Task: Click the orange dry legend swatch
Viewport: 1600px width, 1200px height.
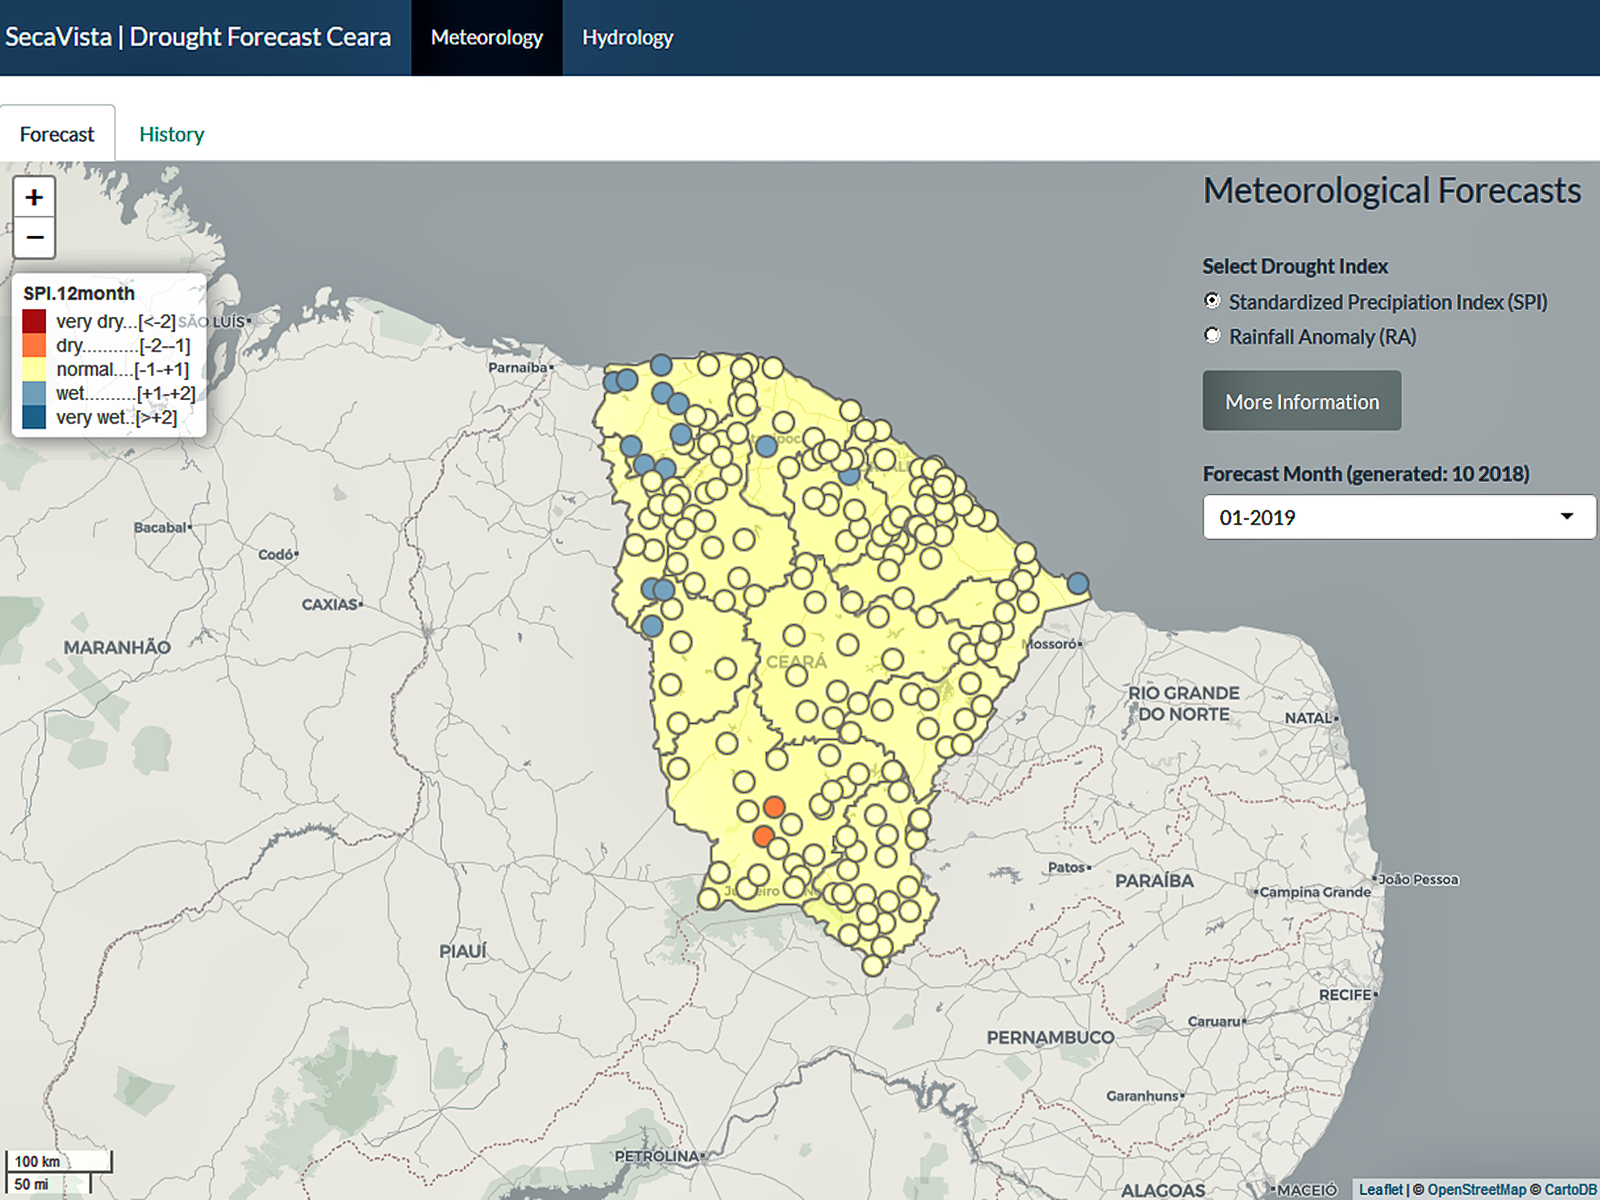Action: coord(34,346)
